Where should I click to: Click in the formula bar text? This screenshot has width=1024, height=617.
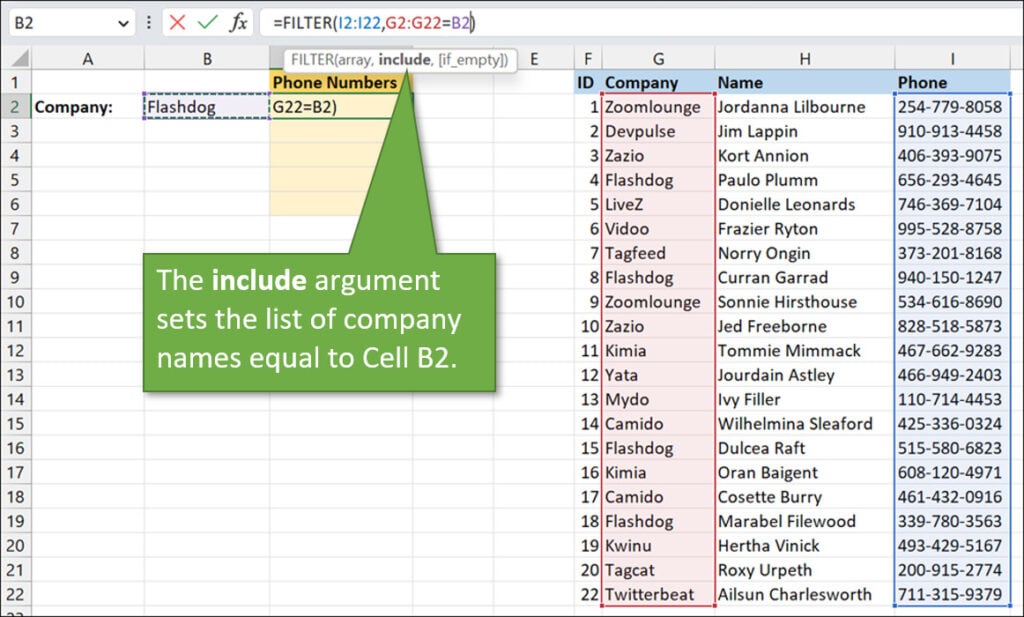tap(600, 22)
